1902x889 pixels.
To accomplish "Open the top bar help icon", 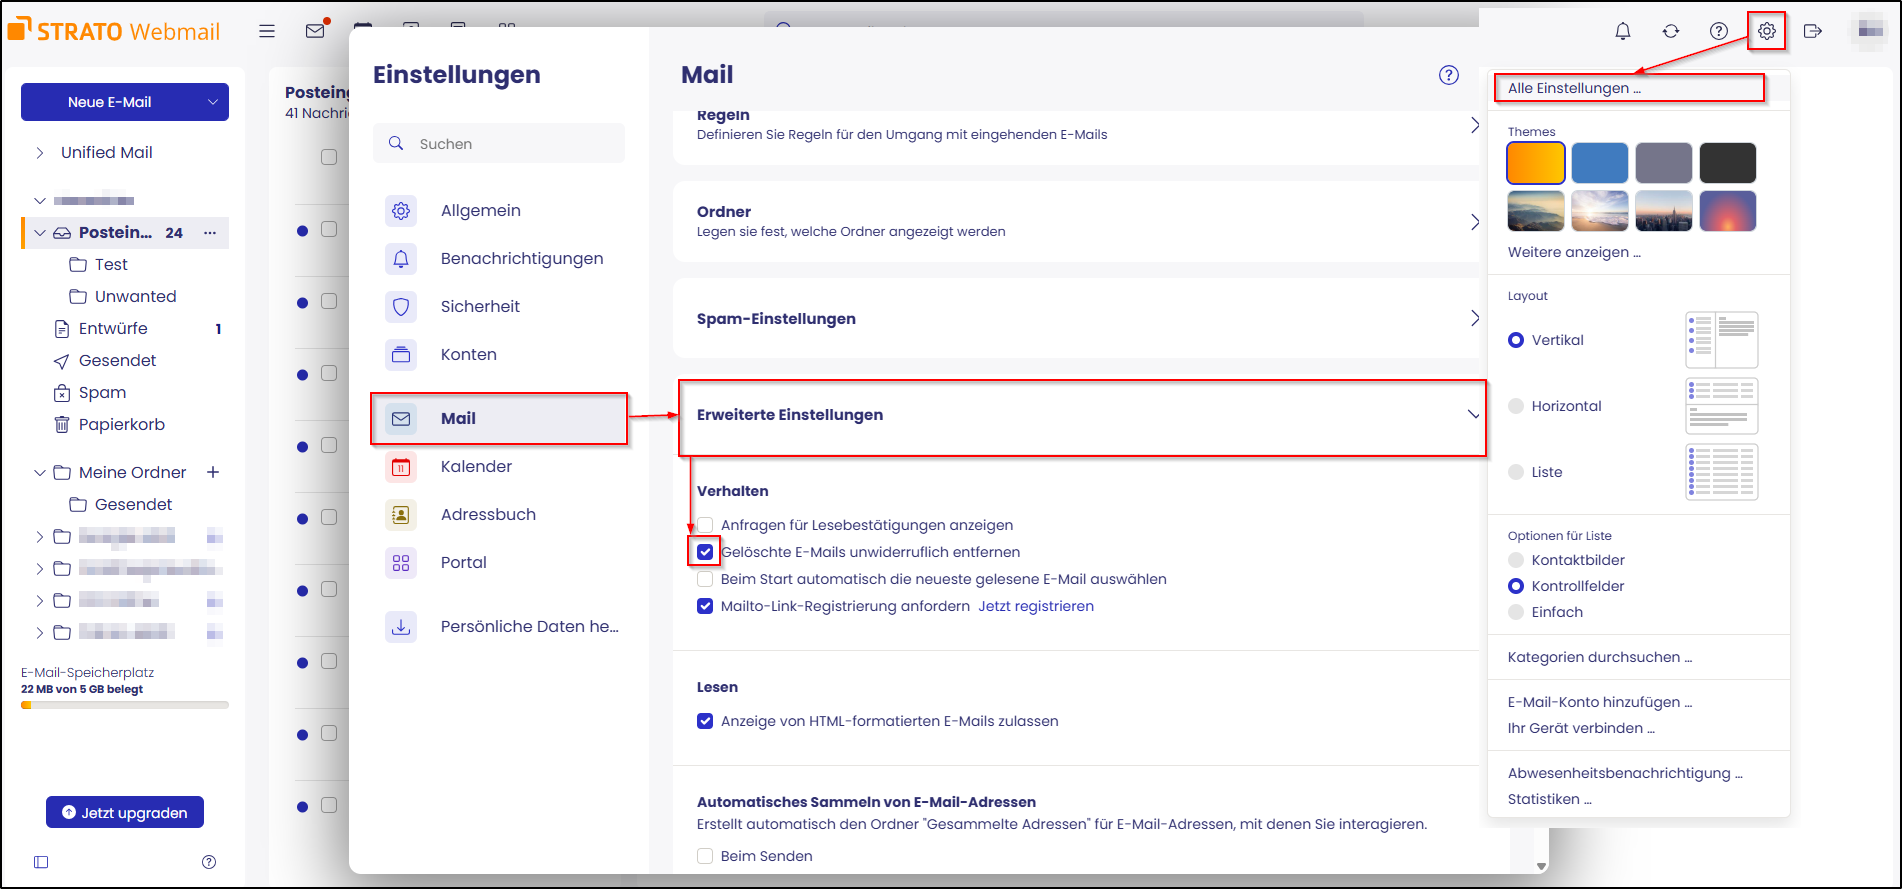I will click(1719, 31).
